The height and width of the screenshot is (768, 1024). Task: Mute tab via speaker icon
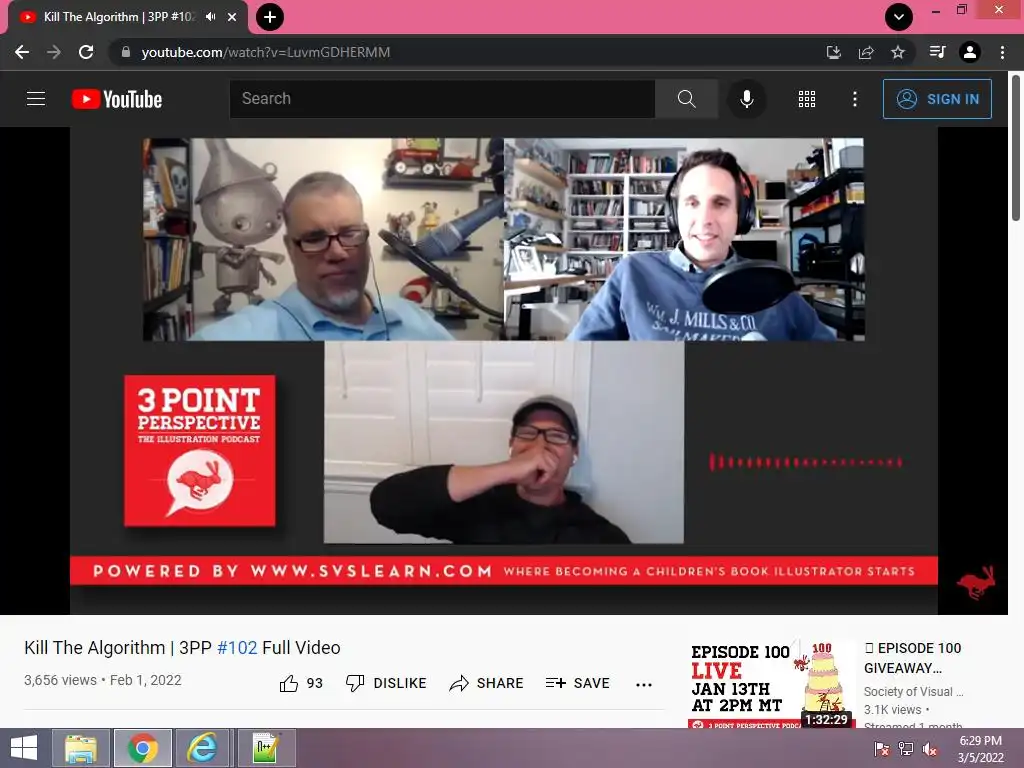(x=210, y=17)
